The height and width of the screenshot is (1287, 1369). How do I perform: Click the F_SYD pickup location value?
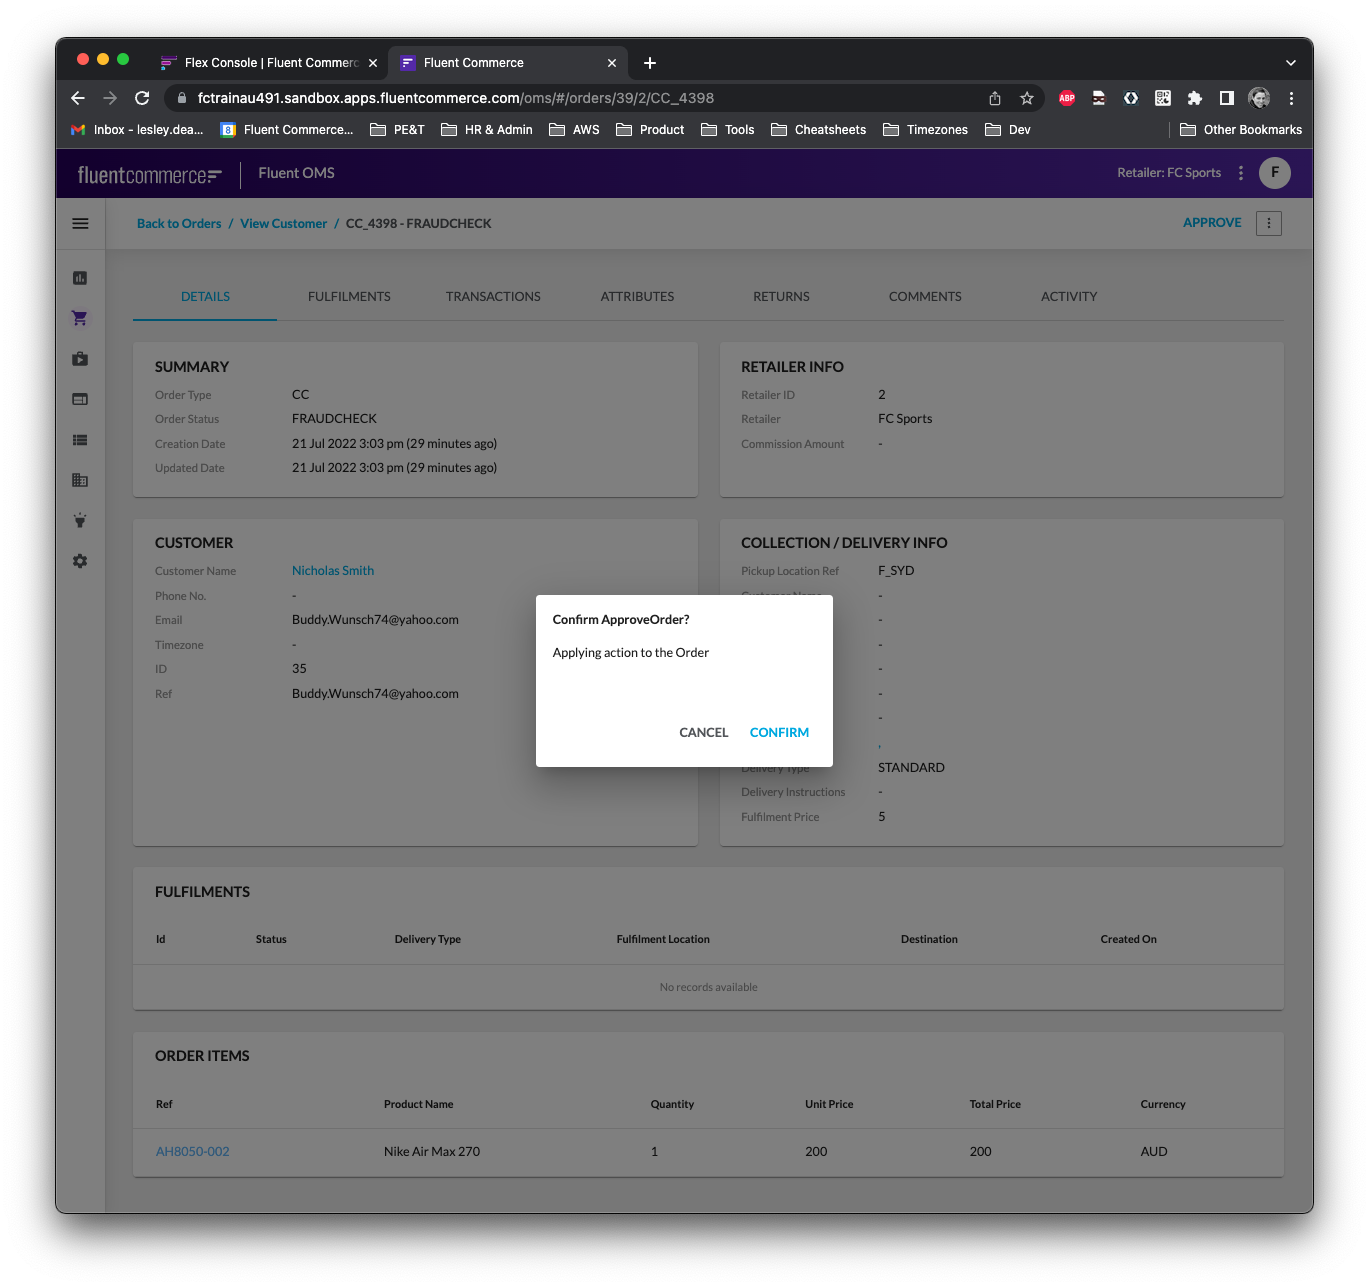(896, 571)
